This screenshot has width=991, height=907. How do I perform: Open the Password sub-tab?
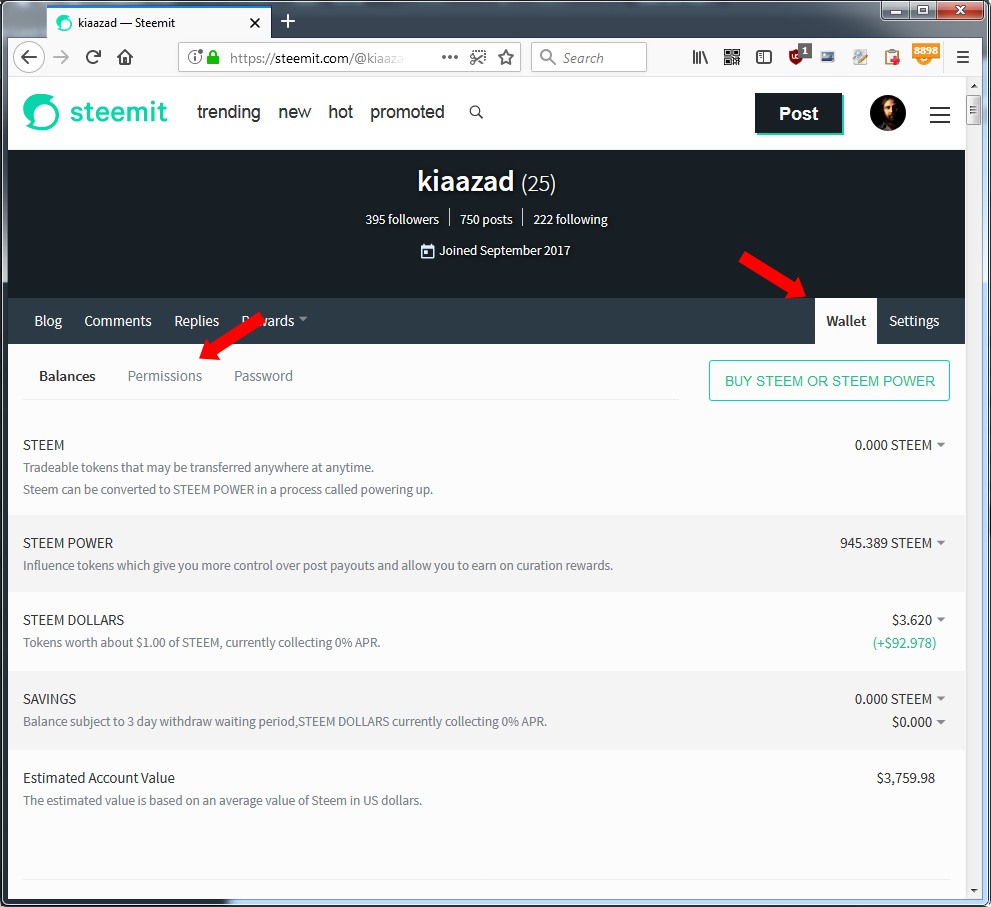pyautogui.click(x=263, y=376)
